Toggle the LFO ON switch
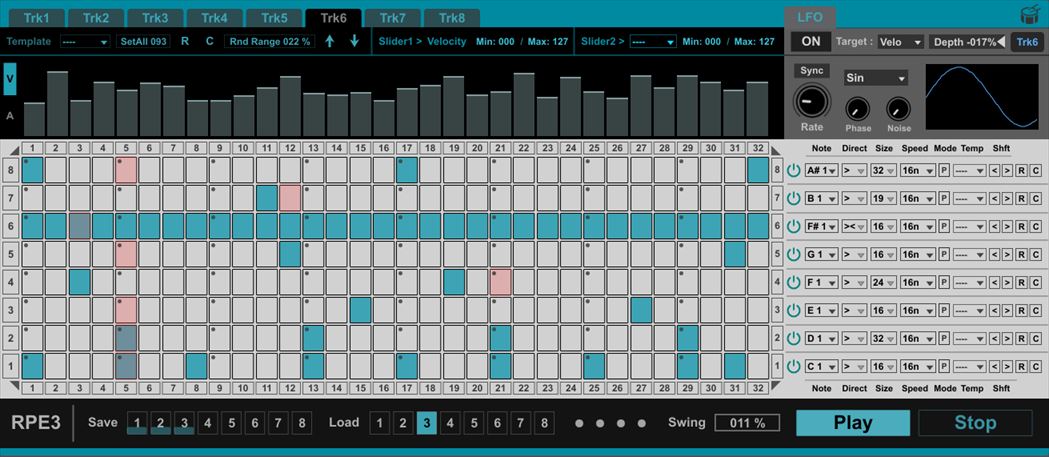The height and width of the screenshot is (457, 1049). point(811,42)
